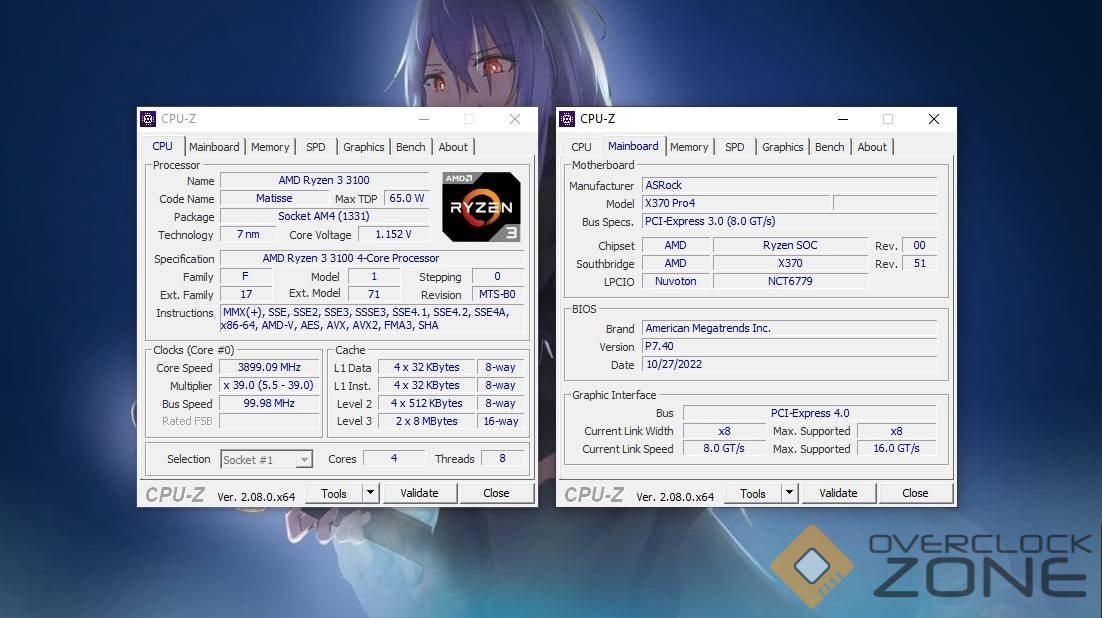Click Close button in left CPU-Z window
Screen dimensions: 1102x618
point(496,494)
